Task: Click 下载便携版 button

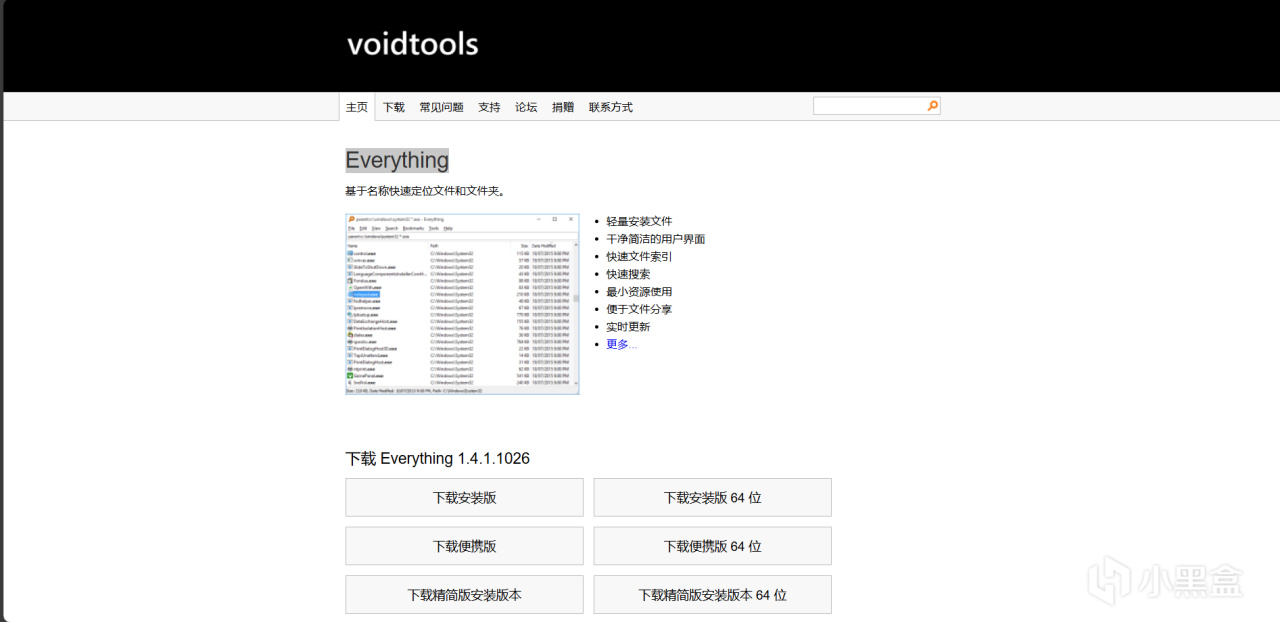Action: click(x=464, y=546)
